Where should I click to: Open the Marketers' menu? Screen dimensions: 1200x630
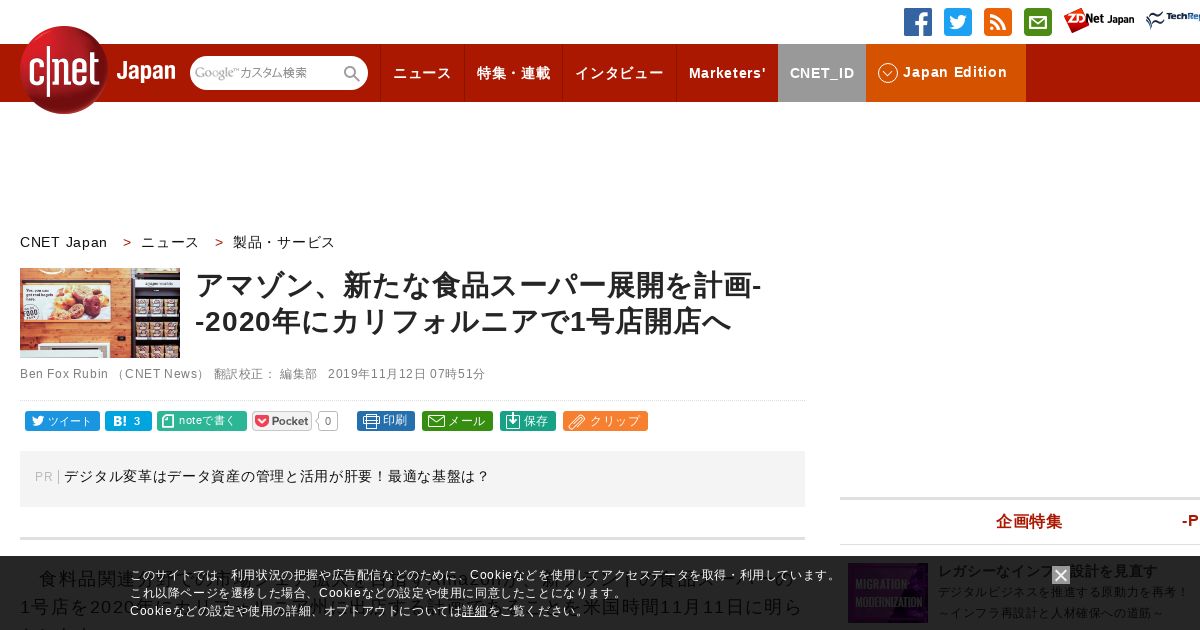coord(727,73)
